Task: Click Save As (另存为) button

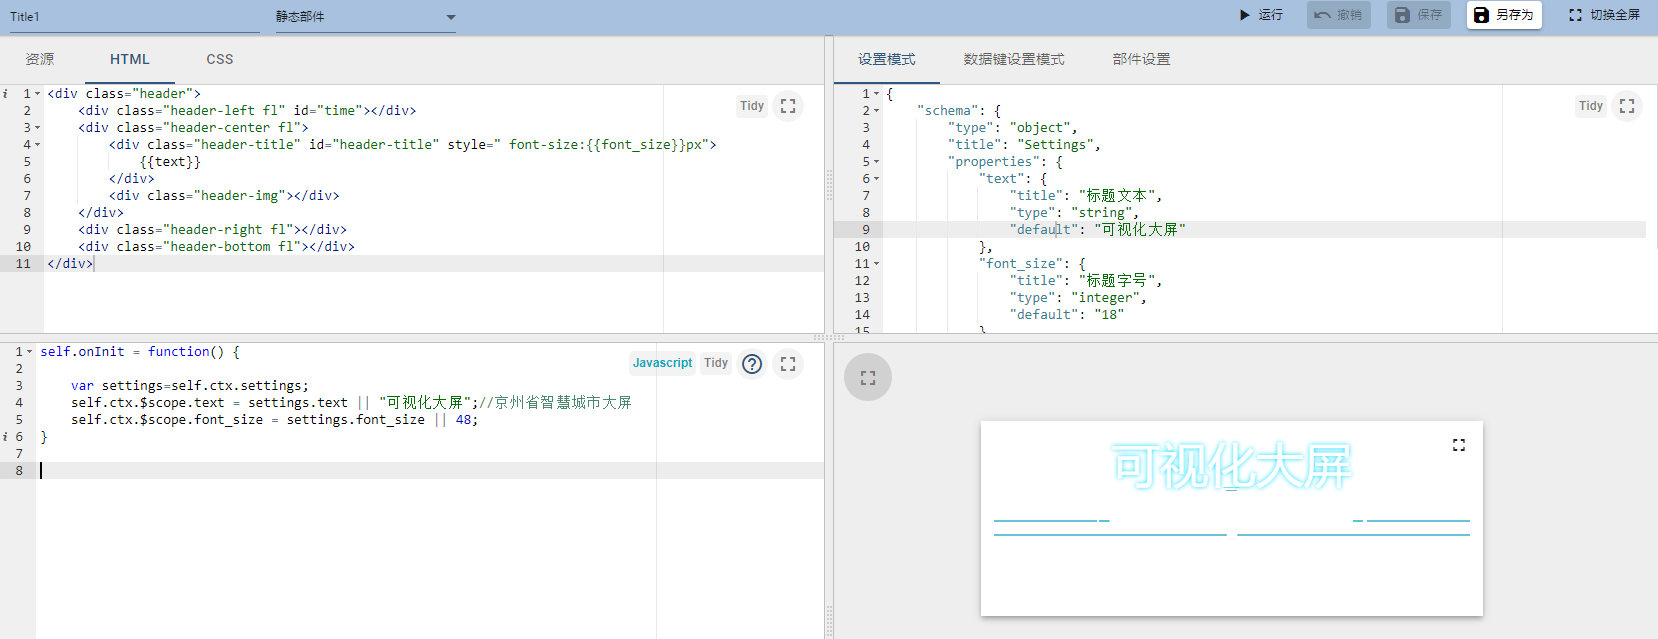Action: coord(1504,15)
